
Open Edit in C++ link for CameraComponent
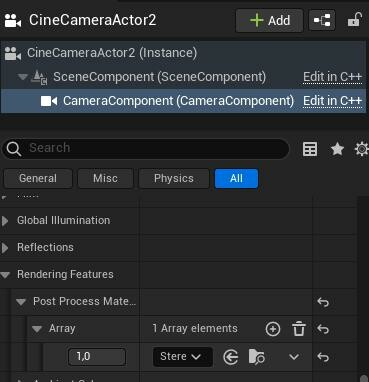tap(332, 101)
